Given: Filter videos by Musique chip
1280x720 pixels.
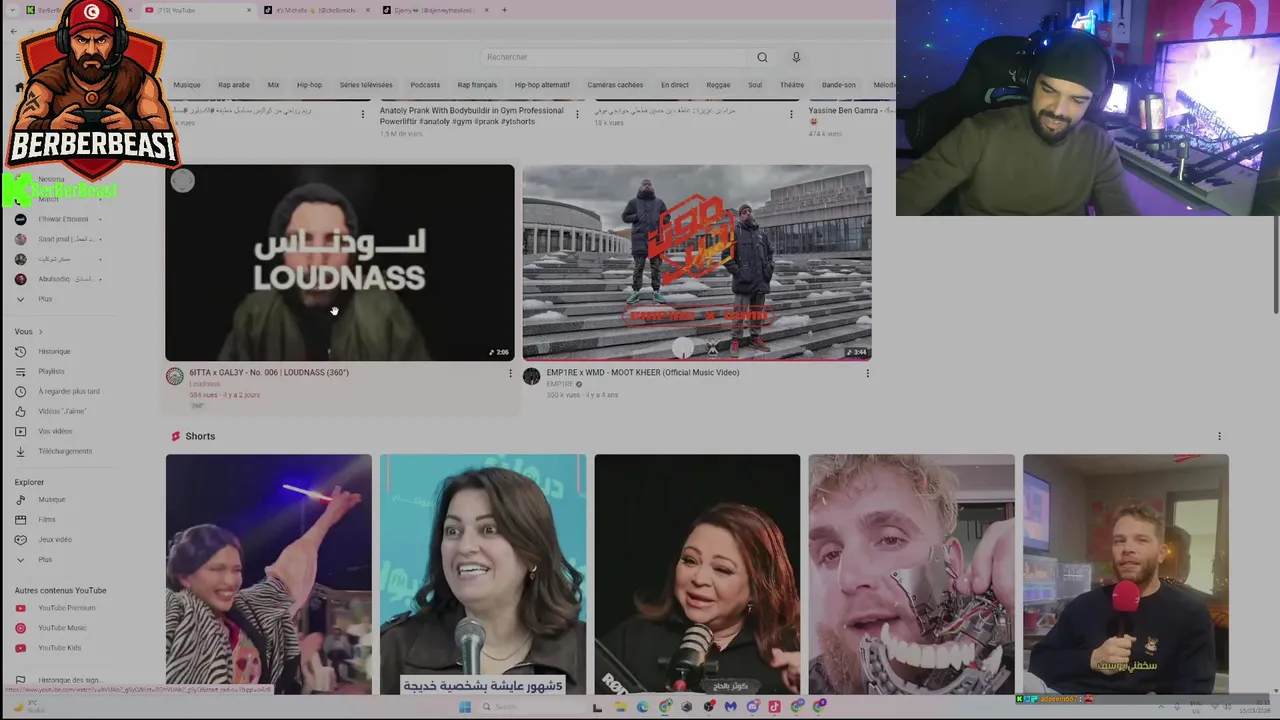Looking at the screenshot, I should 187,85.
